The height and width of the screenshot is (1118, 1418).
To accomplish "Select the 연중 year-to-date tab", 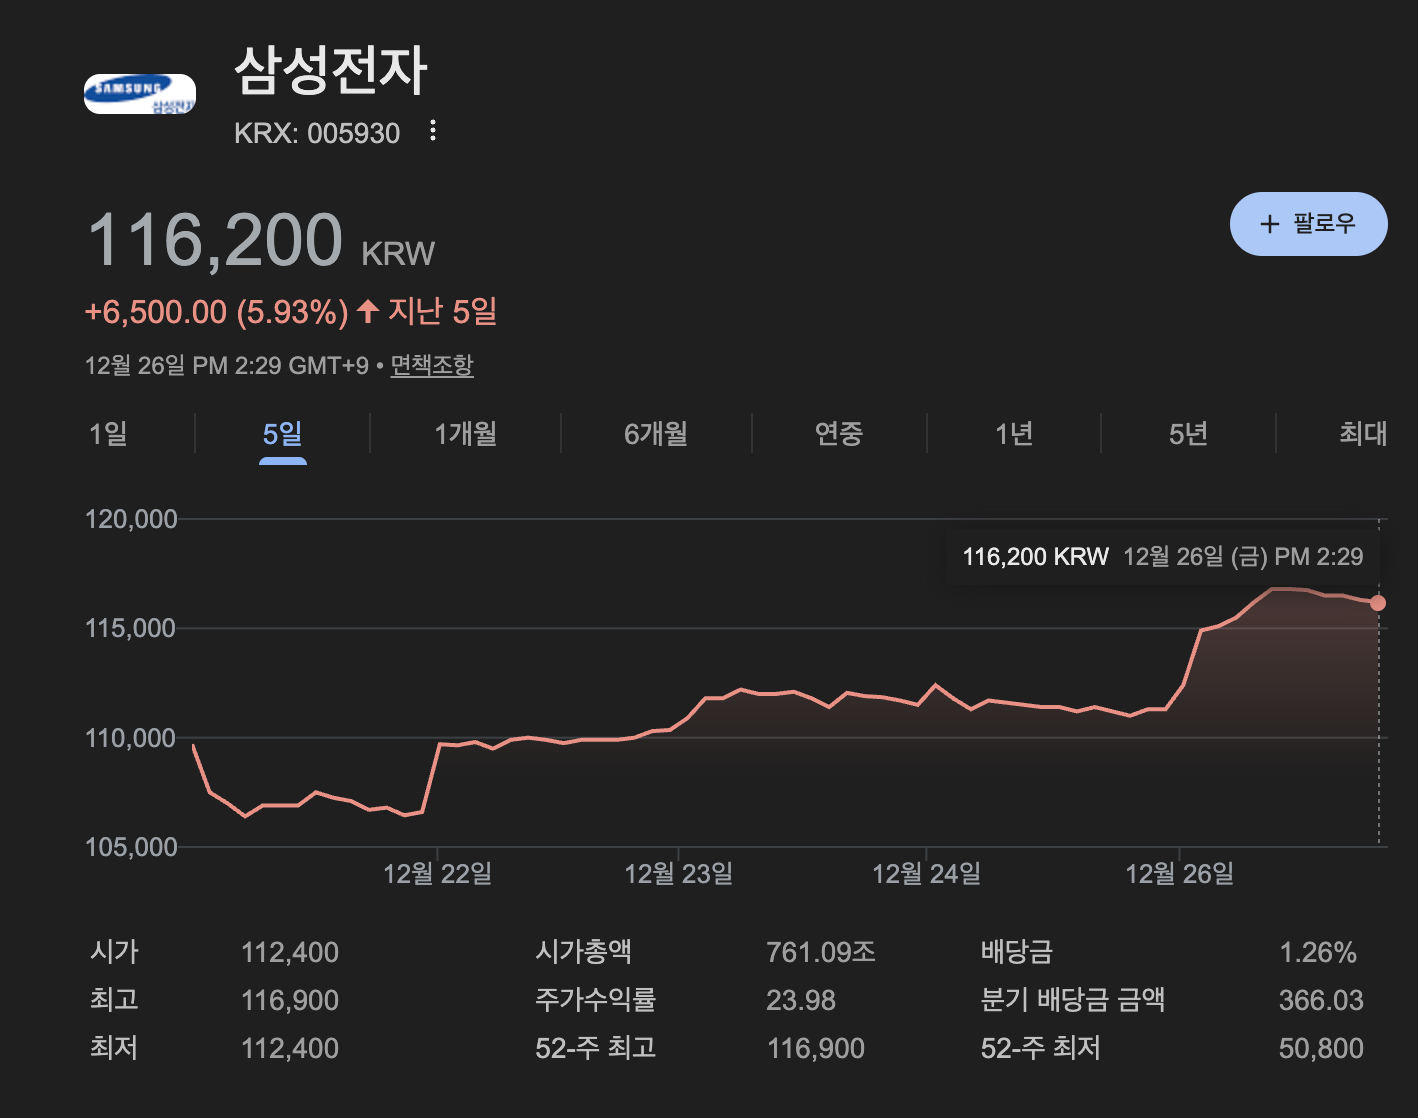I will pos(839,434).
